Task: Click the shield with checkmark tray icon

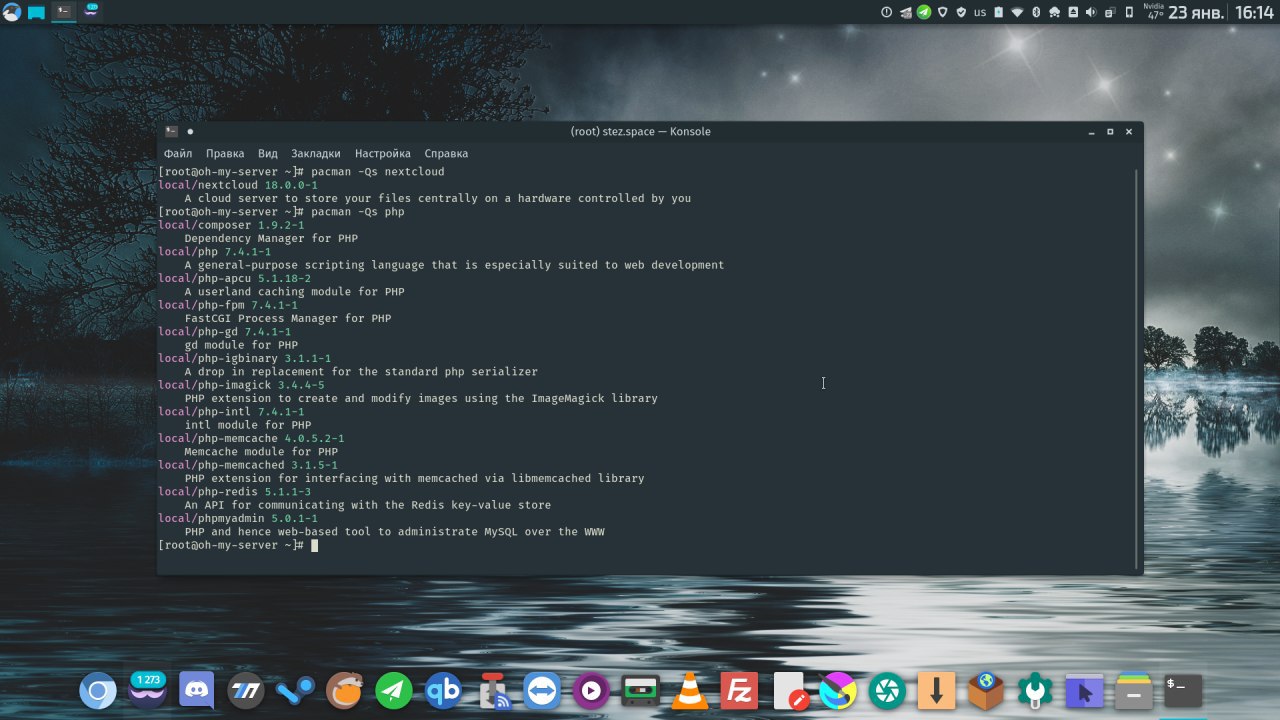Action: point(961,12)
